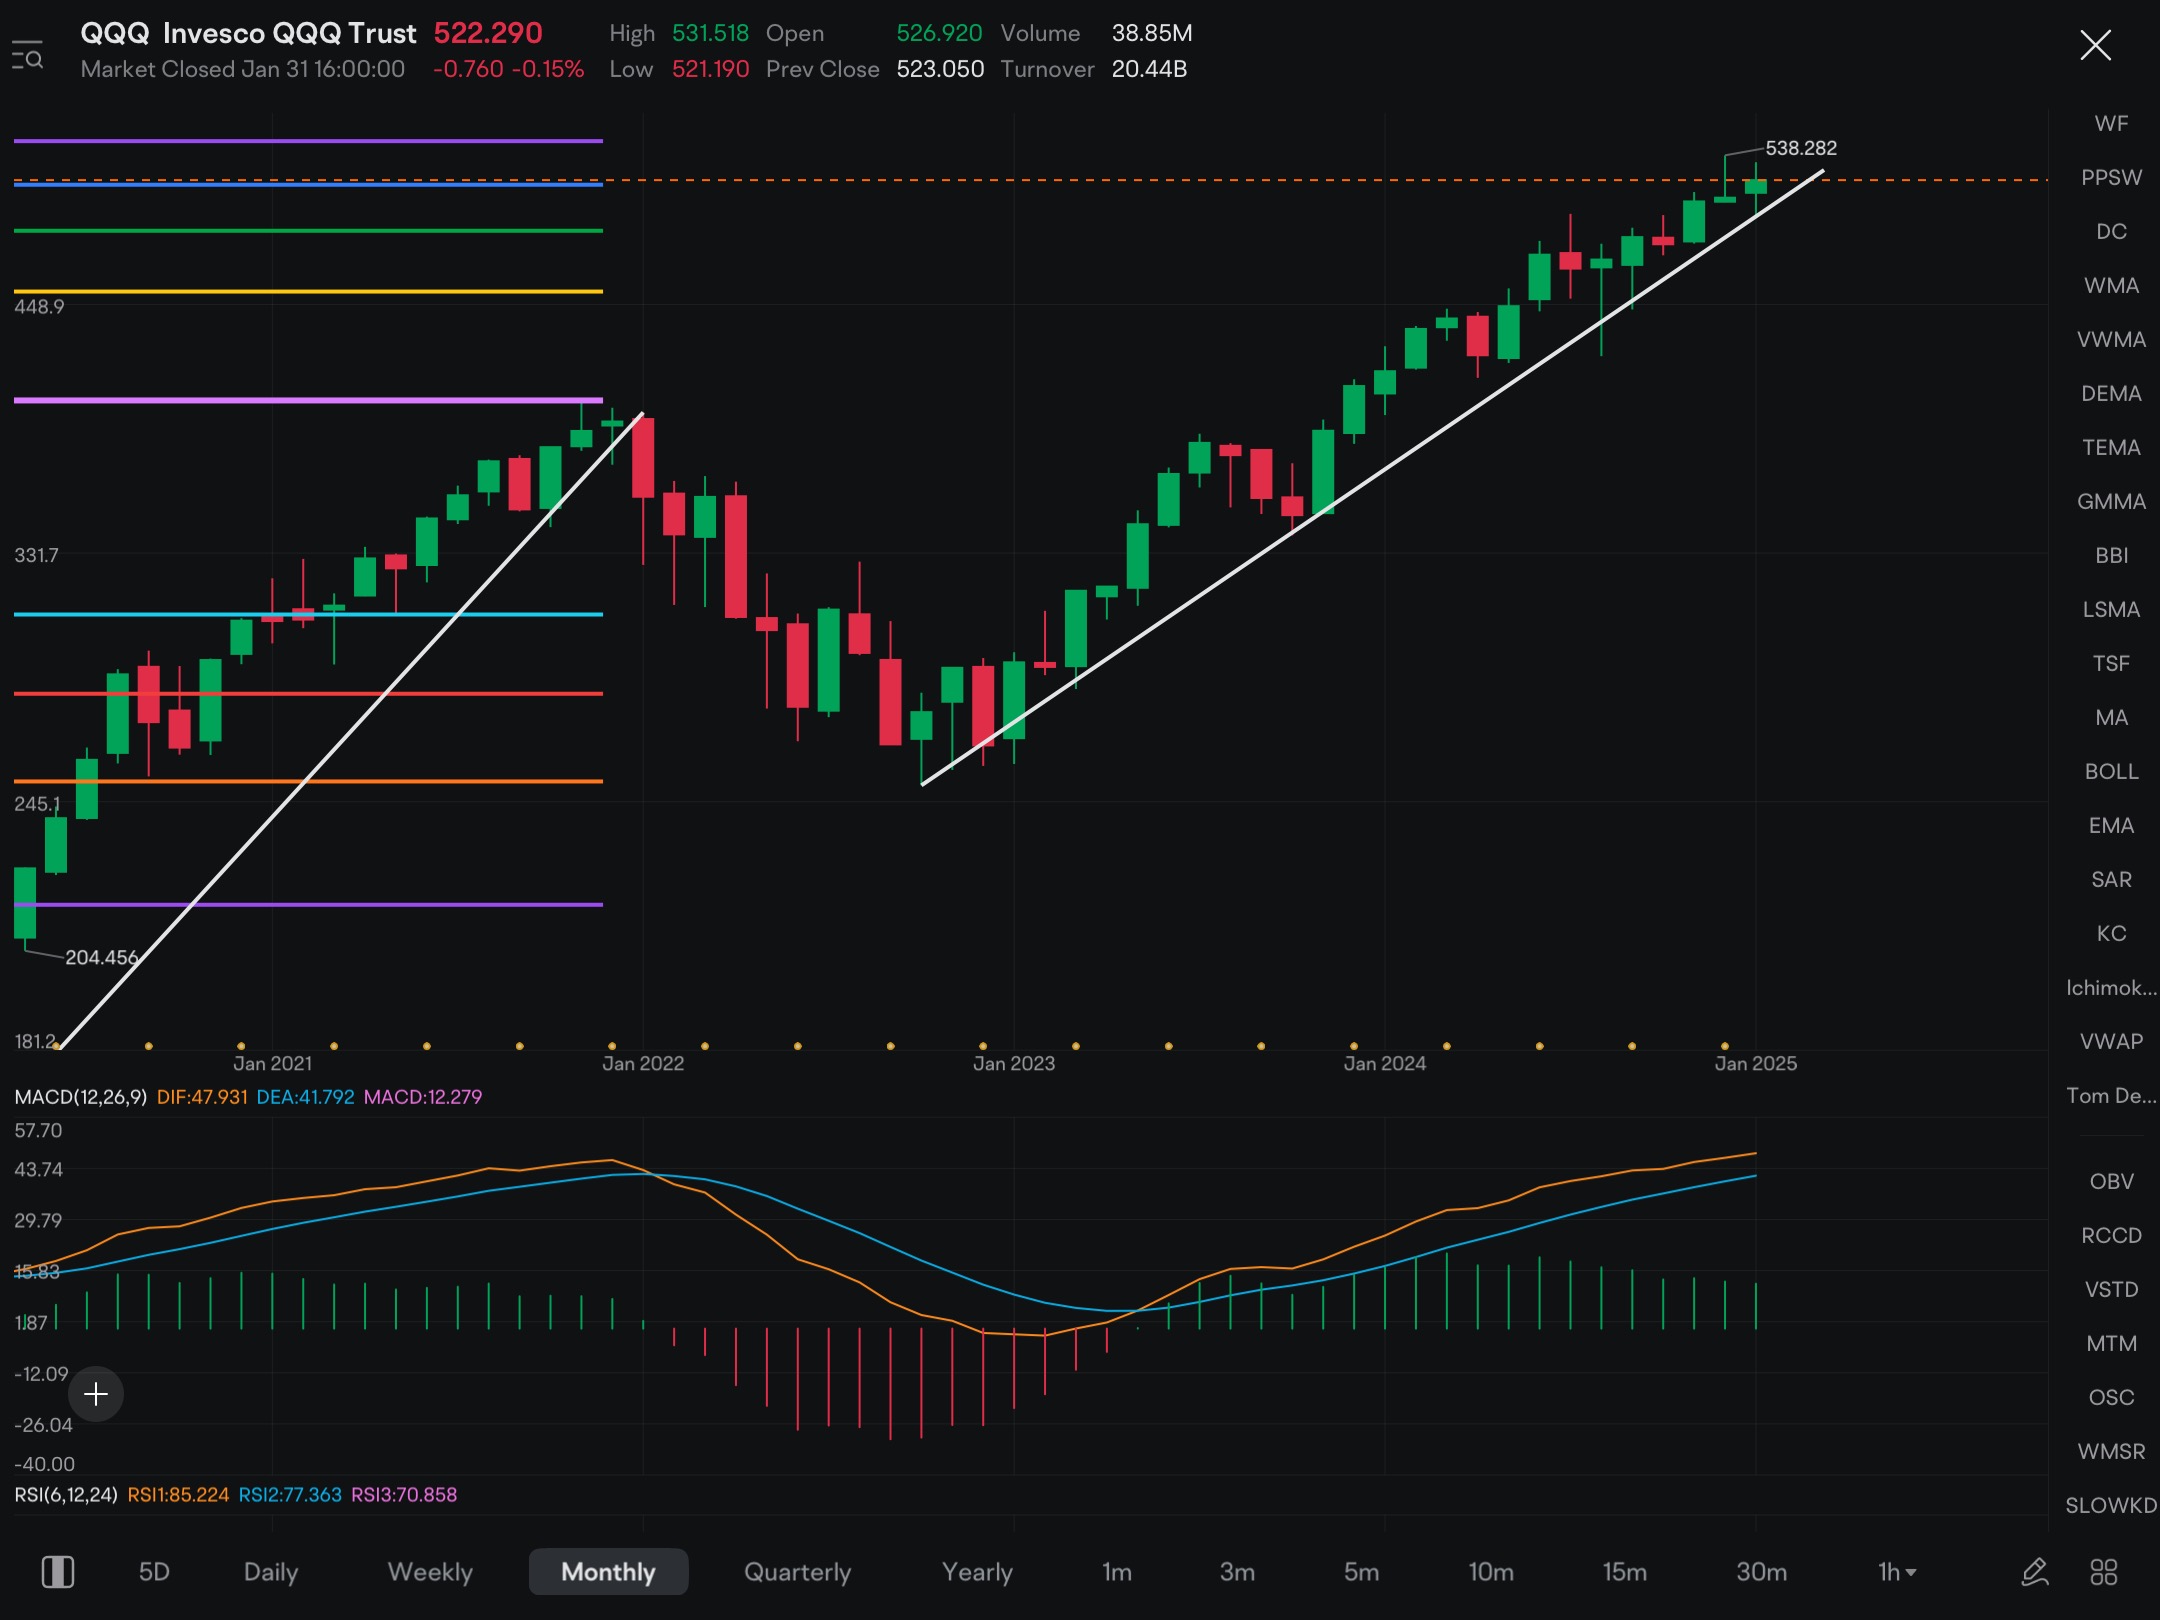Image resolution: width=2160 pixels, height=1620 pixels.
Task: Open the four-squares indicator grid menu
Action: [2104, 1572]
